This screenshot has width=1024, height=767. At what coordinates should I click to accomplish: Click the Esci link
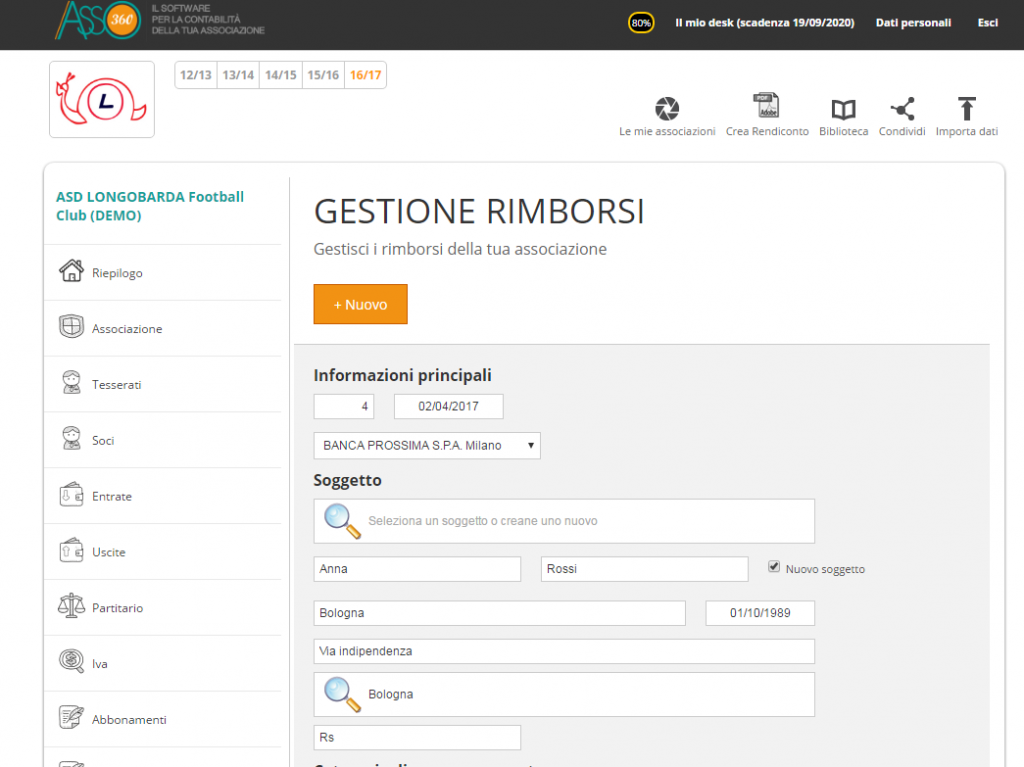click(x=987, y=23)
